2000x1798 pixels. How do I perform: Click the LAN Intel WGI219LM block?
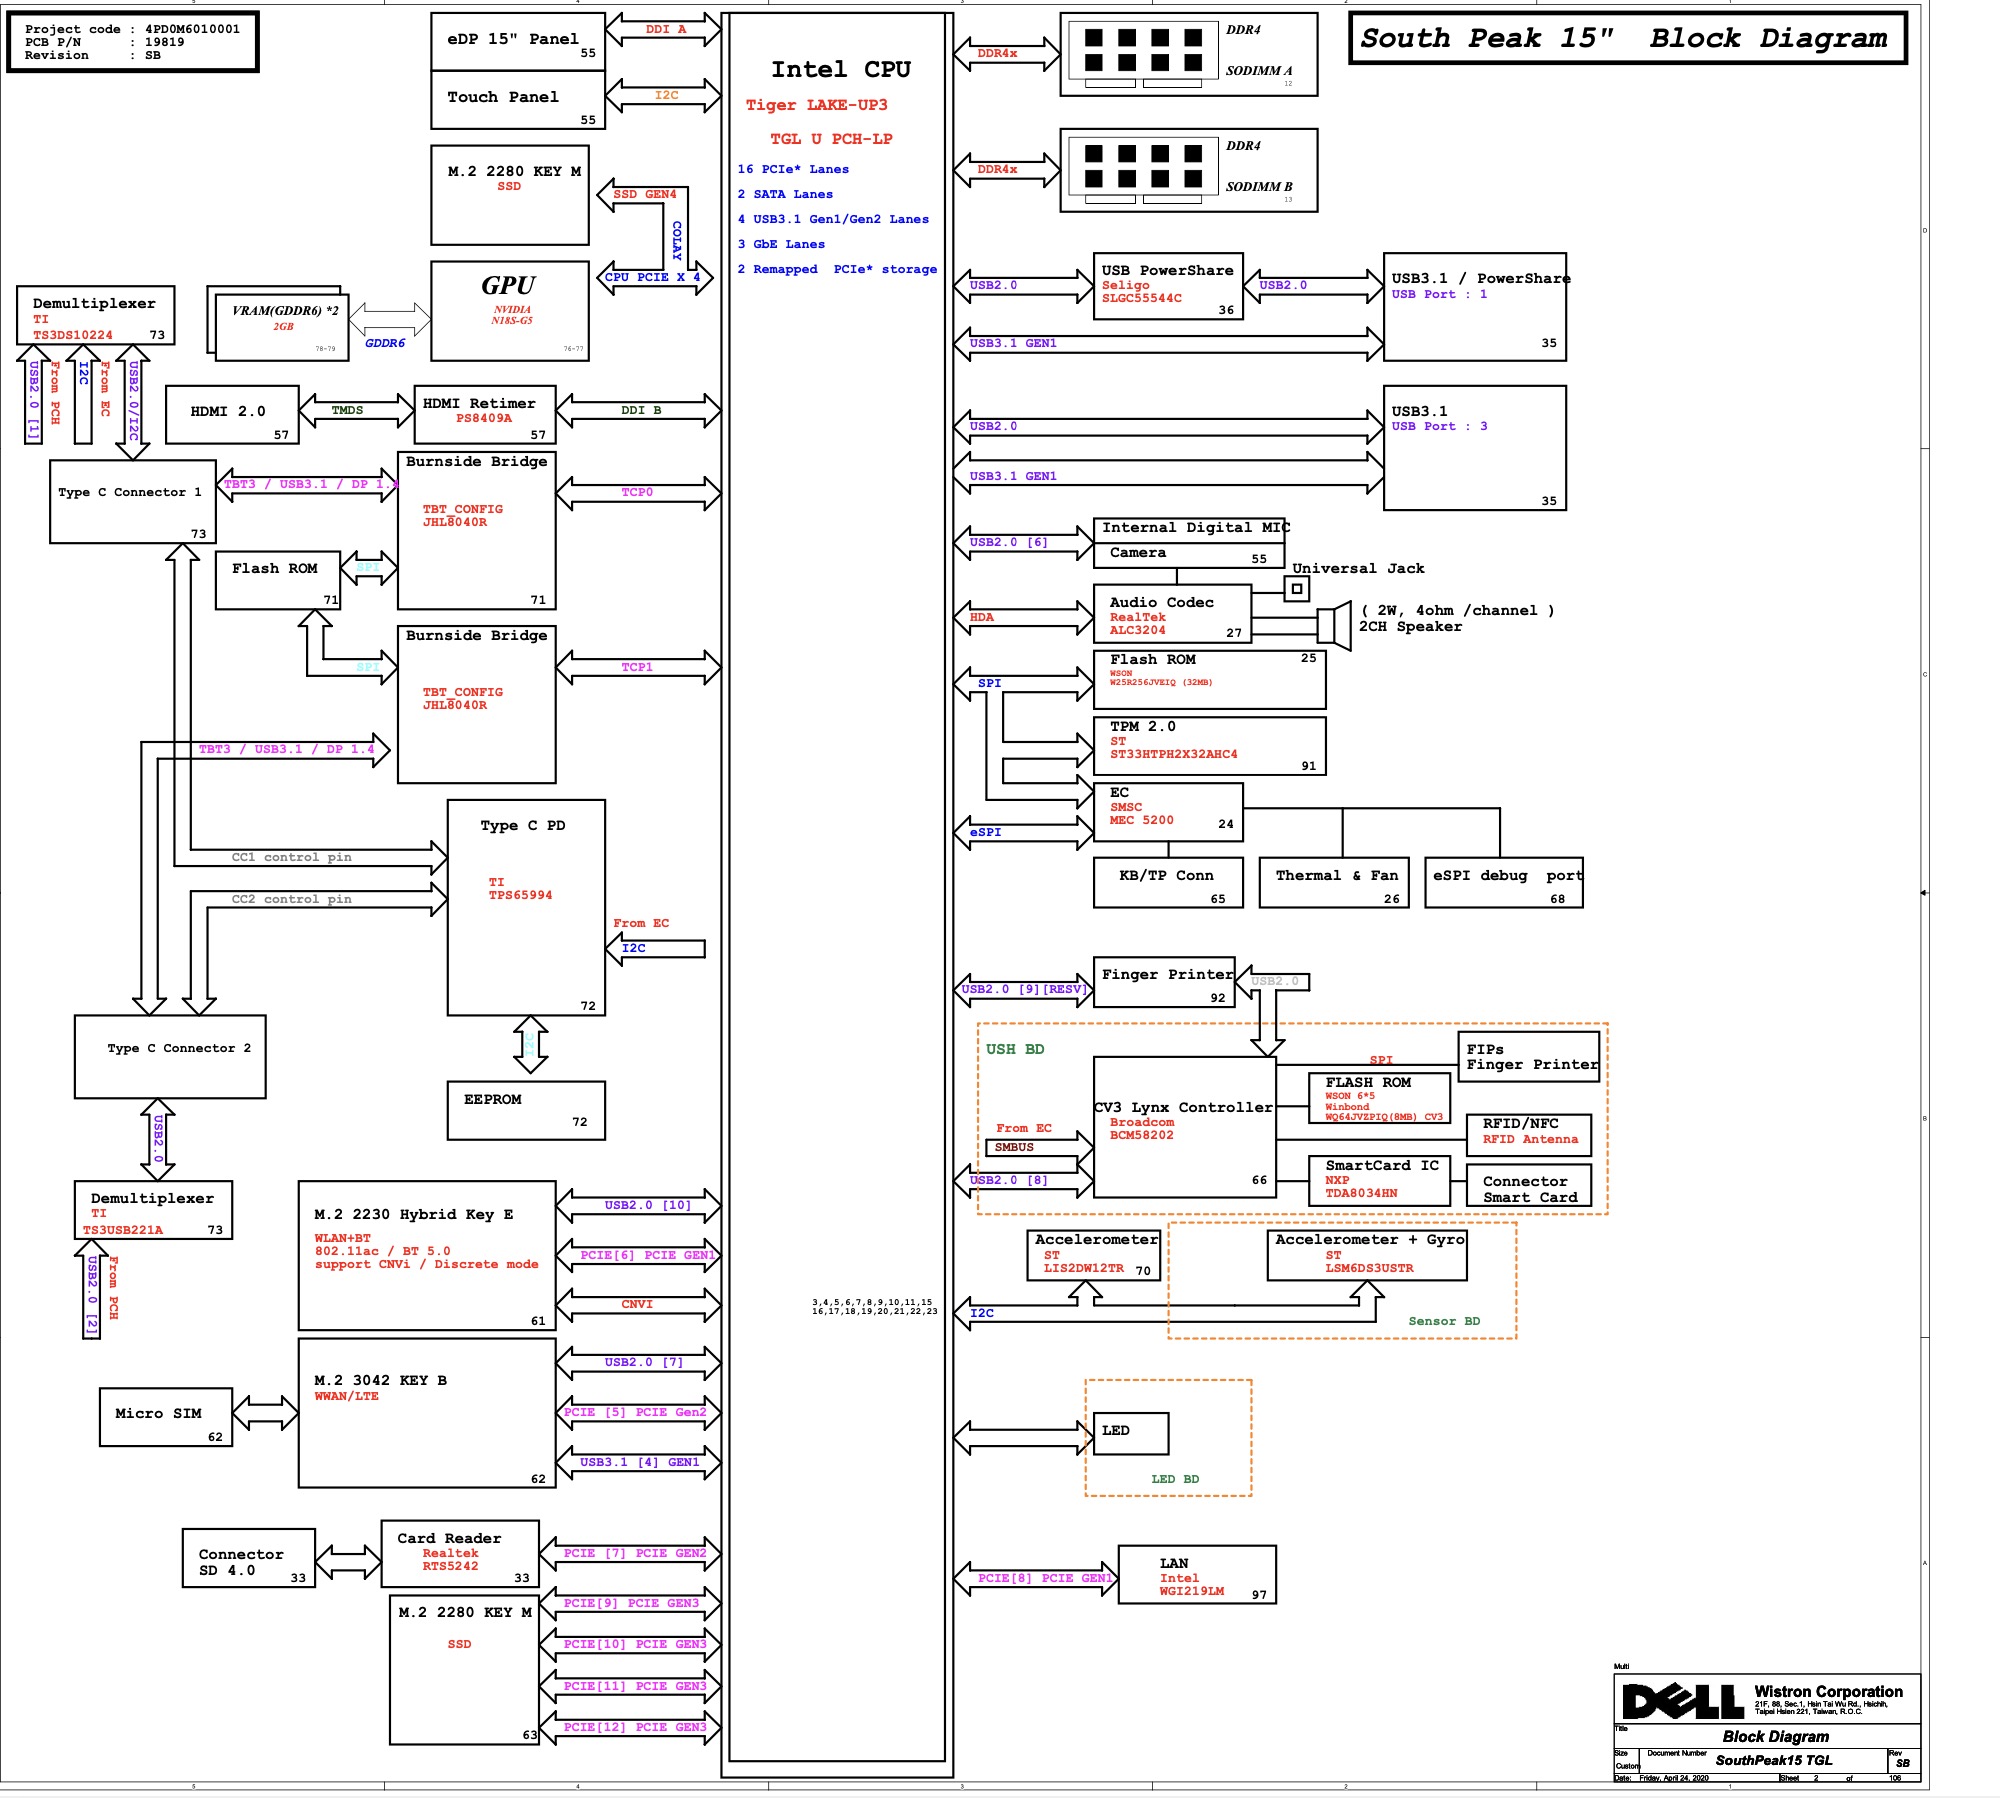(1196, 1575)
